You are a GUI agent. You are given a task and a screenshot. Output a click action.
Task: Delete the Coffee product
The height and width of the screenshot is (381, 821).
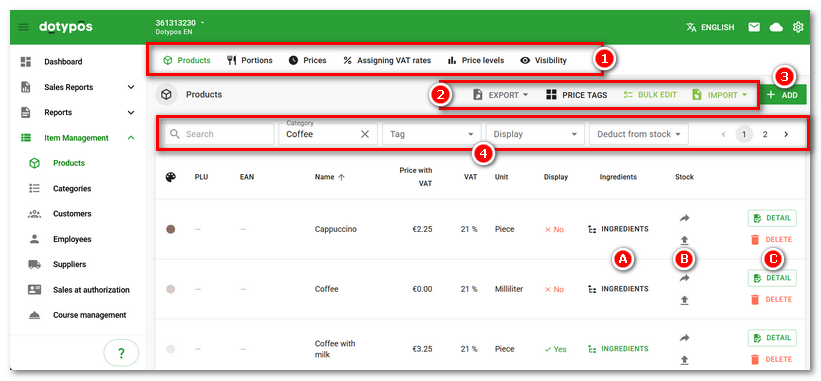tap(771, 299)
